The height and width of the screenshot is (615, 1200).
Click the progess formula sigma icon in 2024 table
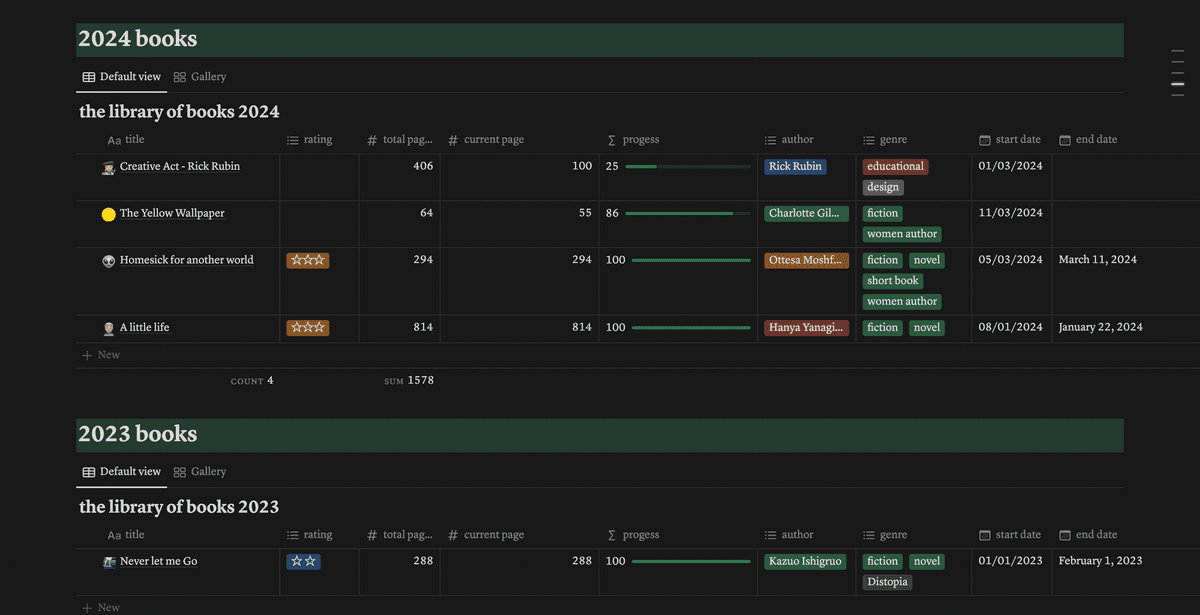[611, 140]
